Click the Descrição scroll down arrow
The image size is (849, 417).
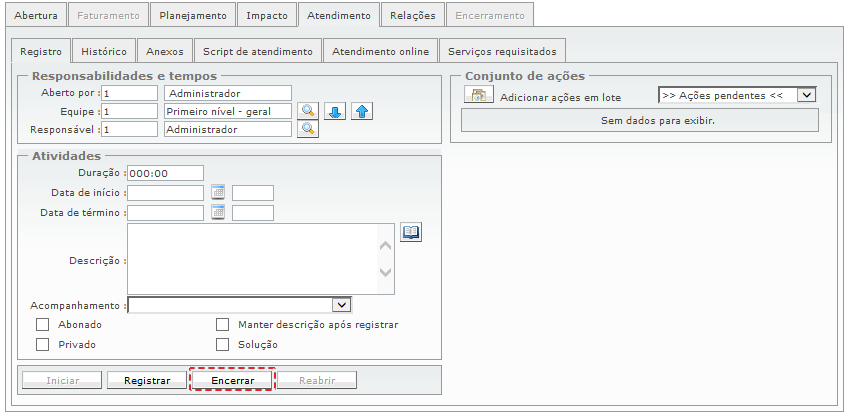[386, 272]
